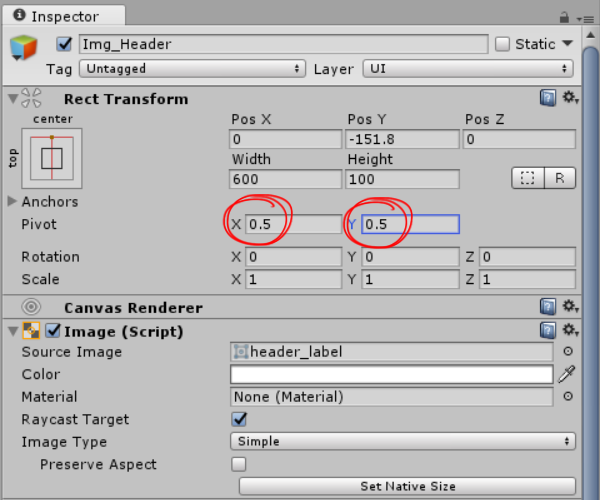Open the Image Type dropdown
The image size is (600, 500).
(x=403, y=441)
